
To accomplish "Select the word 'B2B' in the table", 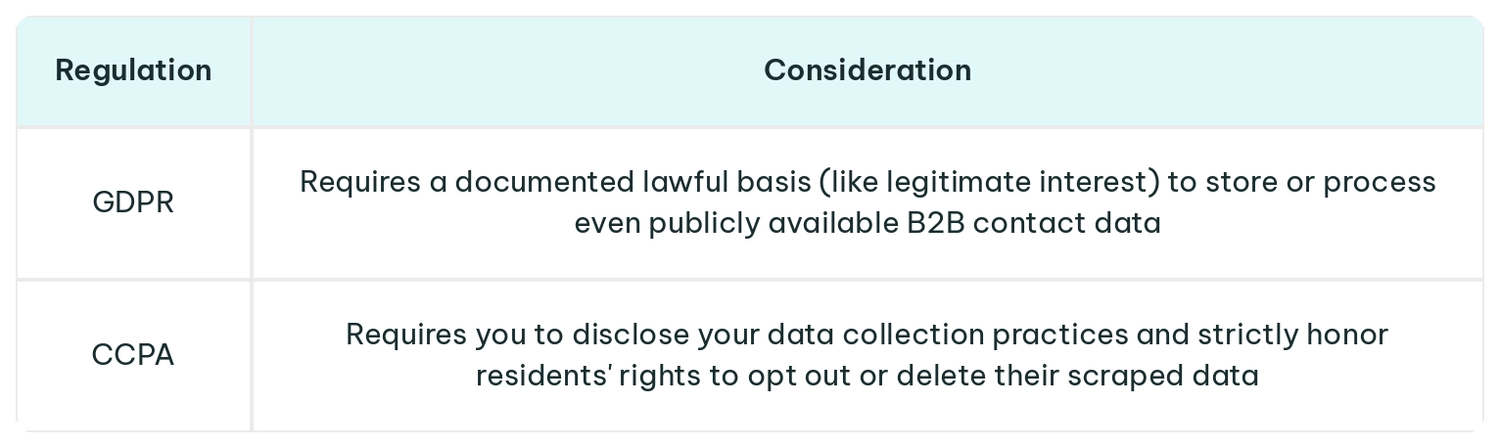I will [x=935, y=223].
